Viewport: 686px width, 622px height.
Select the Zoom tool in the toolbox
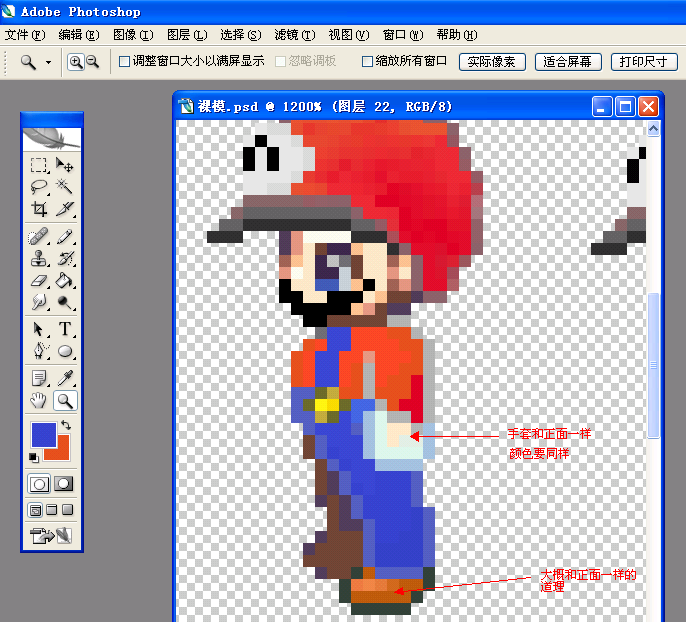65,400
